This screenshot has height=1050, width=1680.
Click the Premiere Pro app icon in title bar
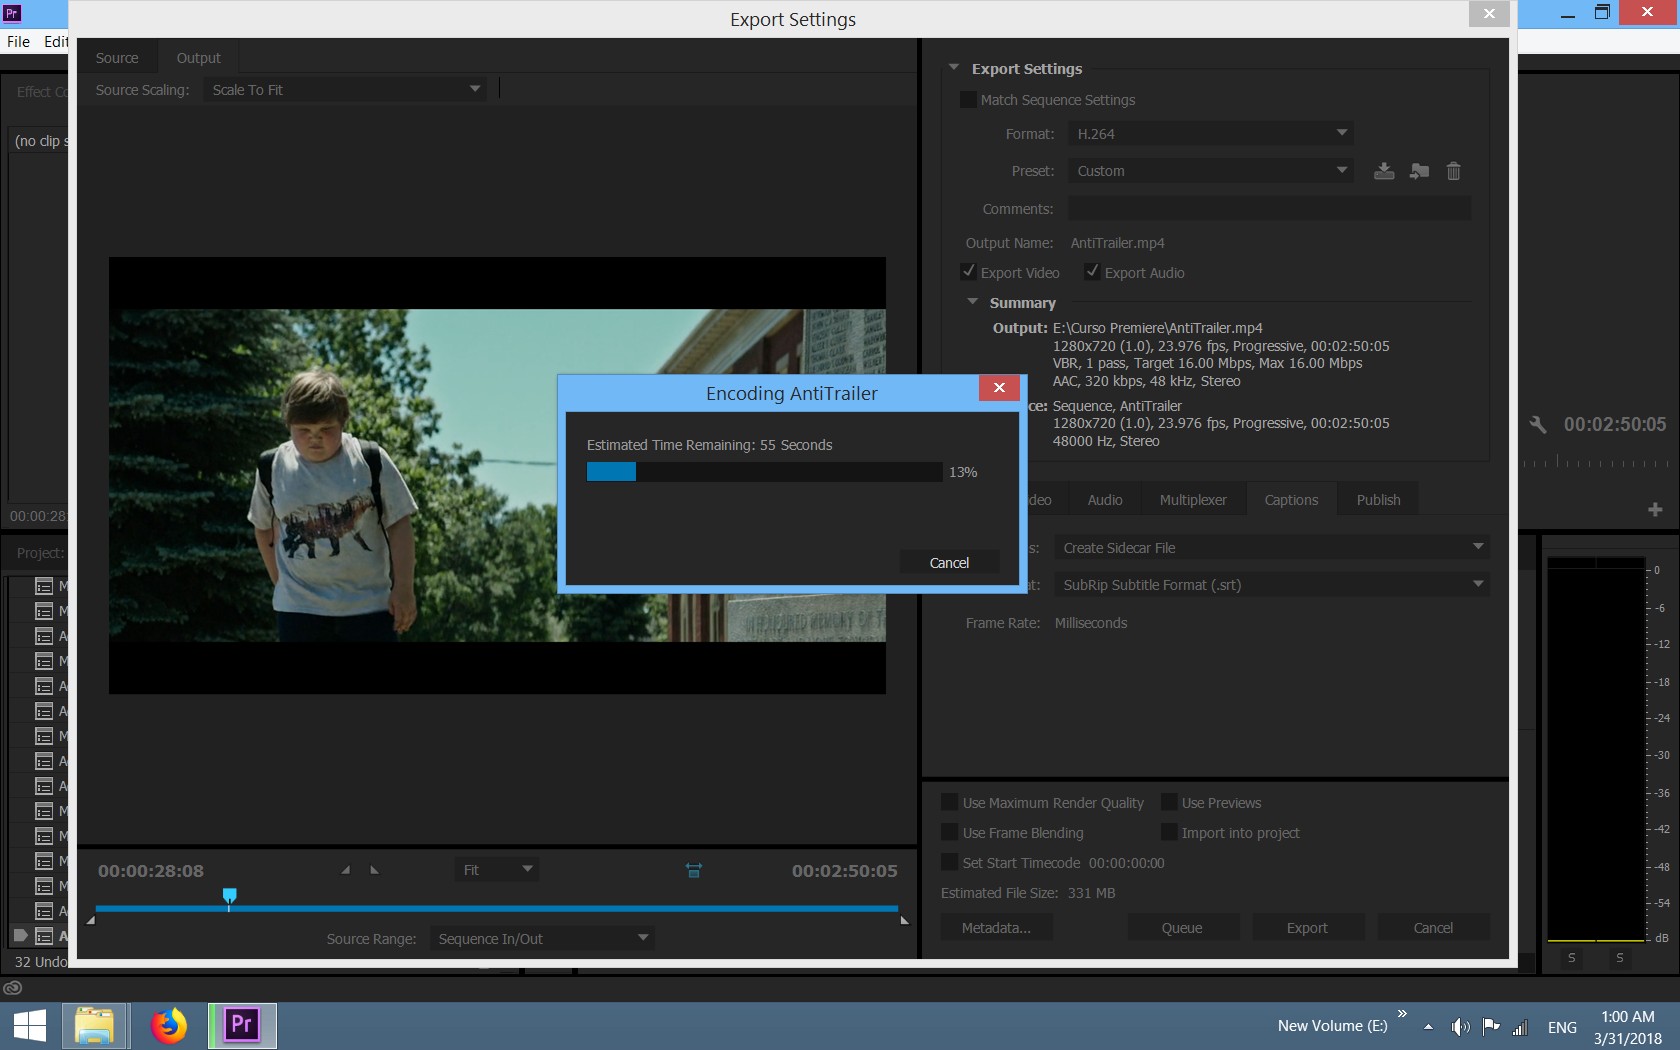12,13
